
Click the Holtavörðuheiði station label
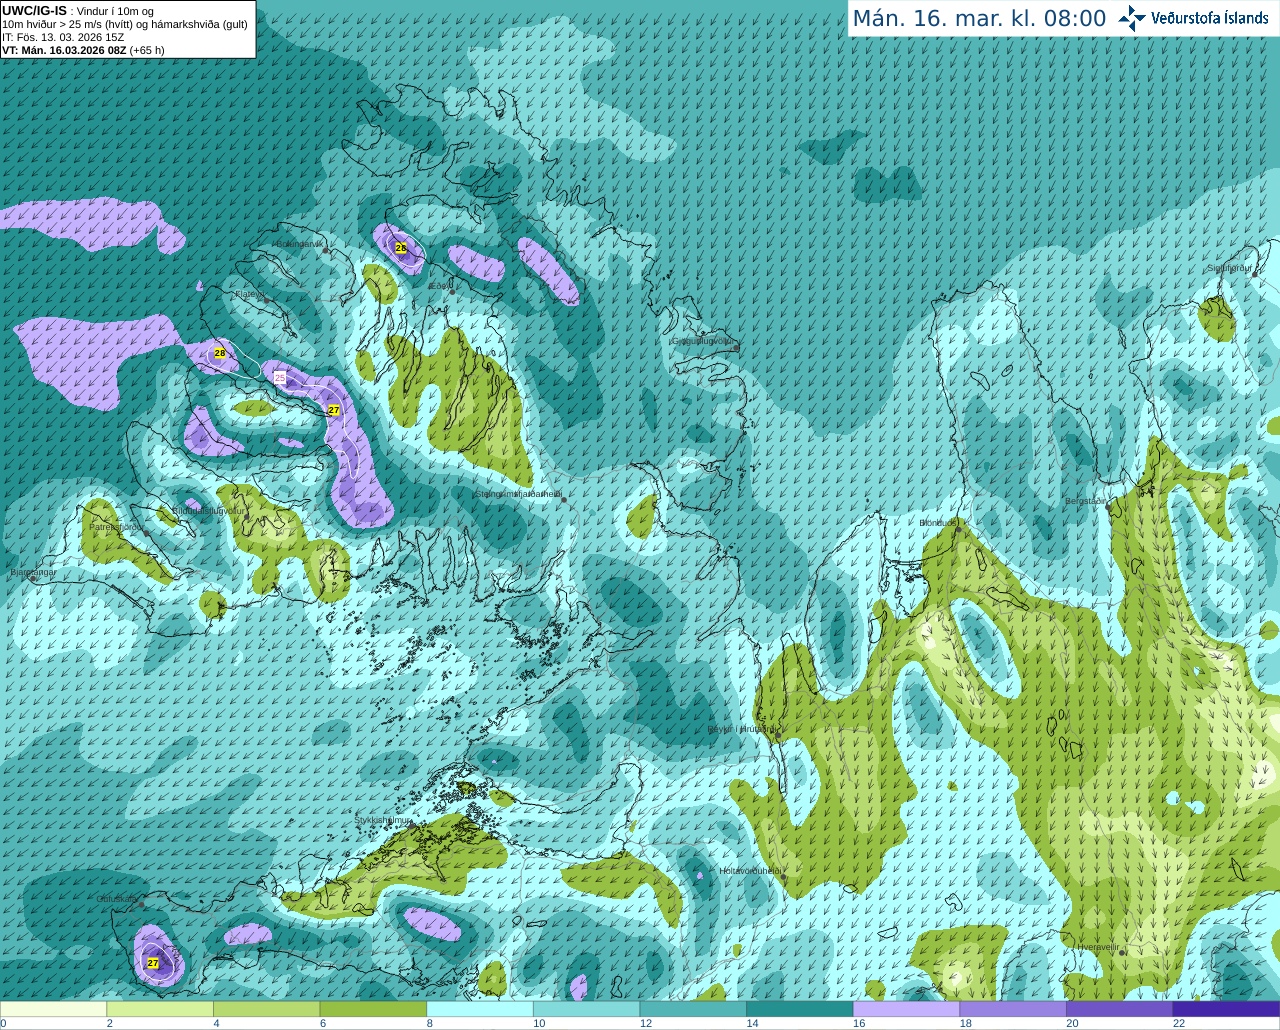click(x=750, y=871)
